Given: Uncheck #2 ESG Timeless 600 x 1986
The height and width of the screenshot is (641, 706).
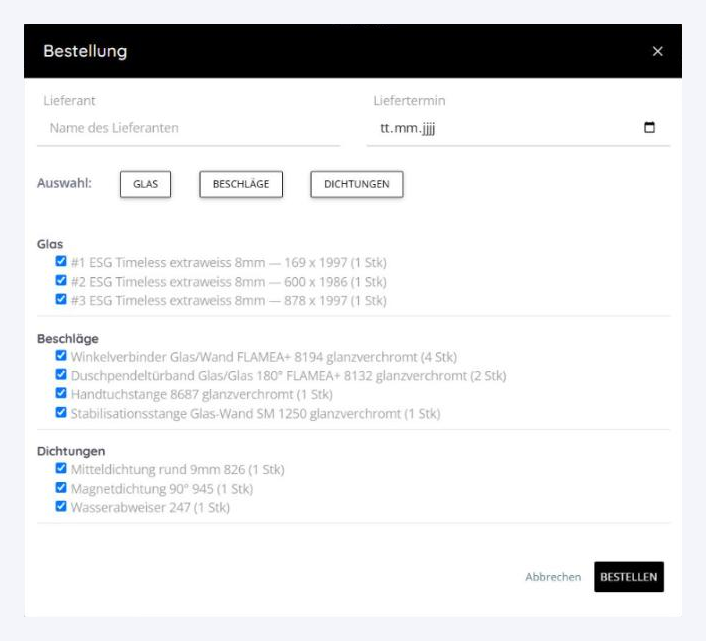Looking at the screenshot, I should 61,280.
